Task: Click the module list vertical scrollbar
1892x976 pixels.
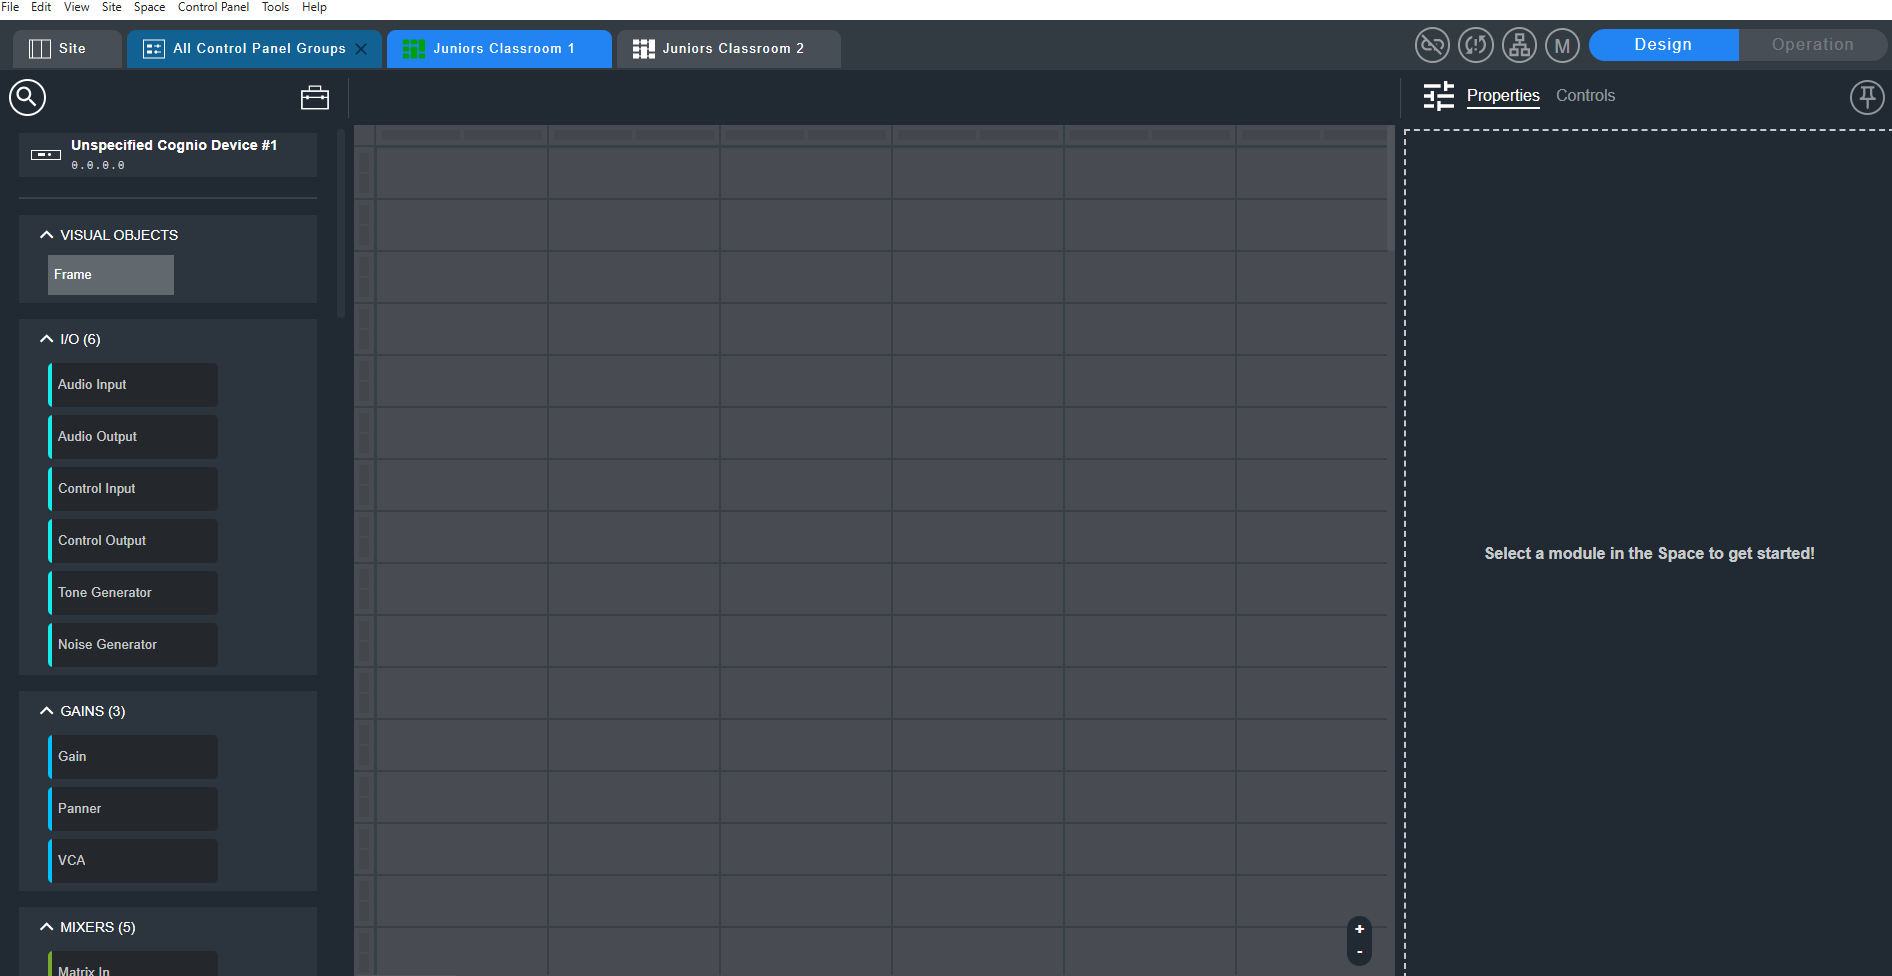Action: point(341,224)
